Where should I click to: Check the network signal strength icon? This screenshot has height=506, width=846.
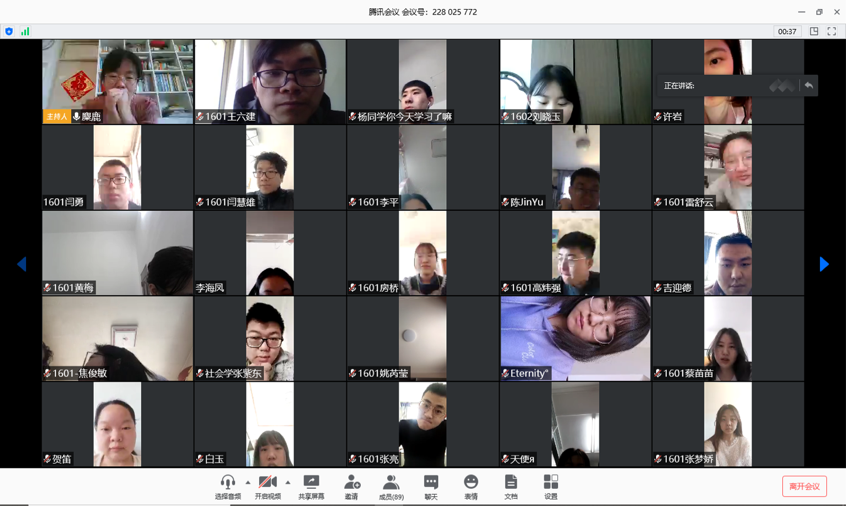(25, 31)
